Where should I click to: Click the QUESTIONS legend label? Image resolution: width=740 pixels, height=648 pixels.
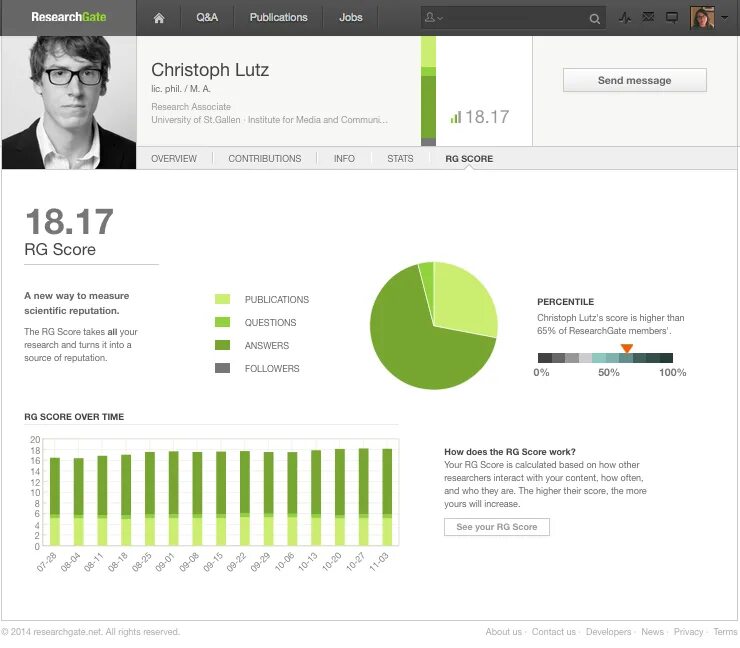[x=270, y=323]
